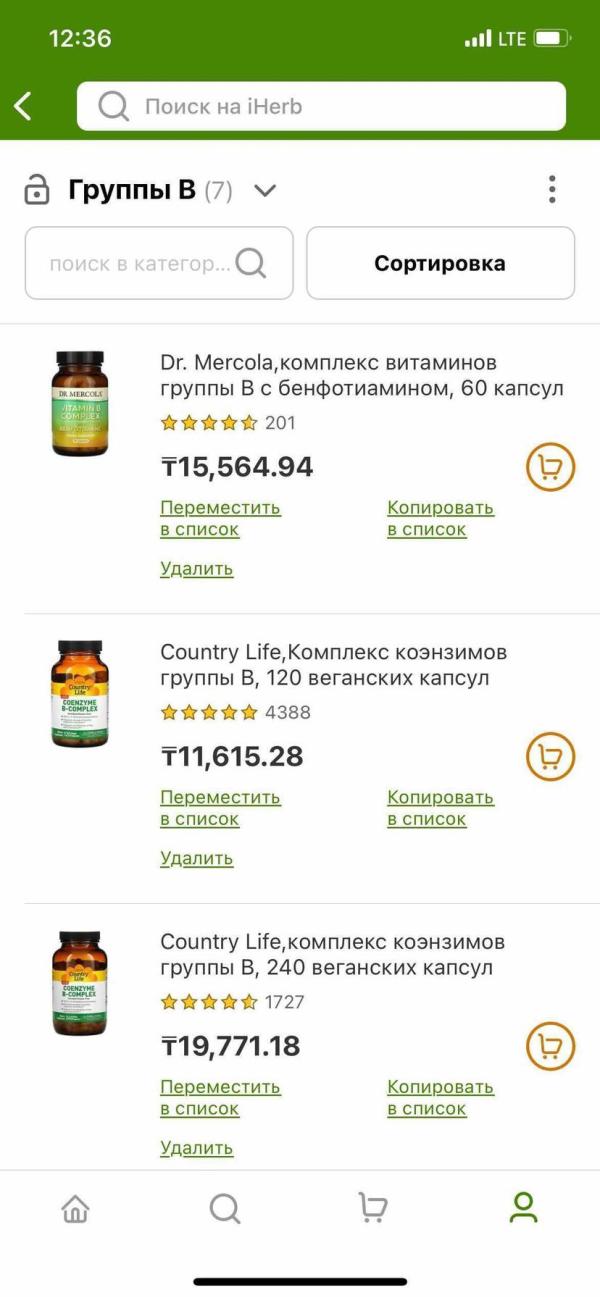Click Переместить в список for Country Life 120

pyautogui.click(x=220, y=808)
